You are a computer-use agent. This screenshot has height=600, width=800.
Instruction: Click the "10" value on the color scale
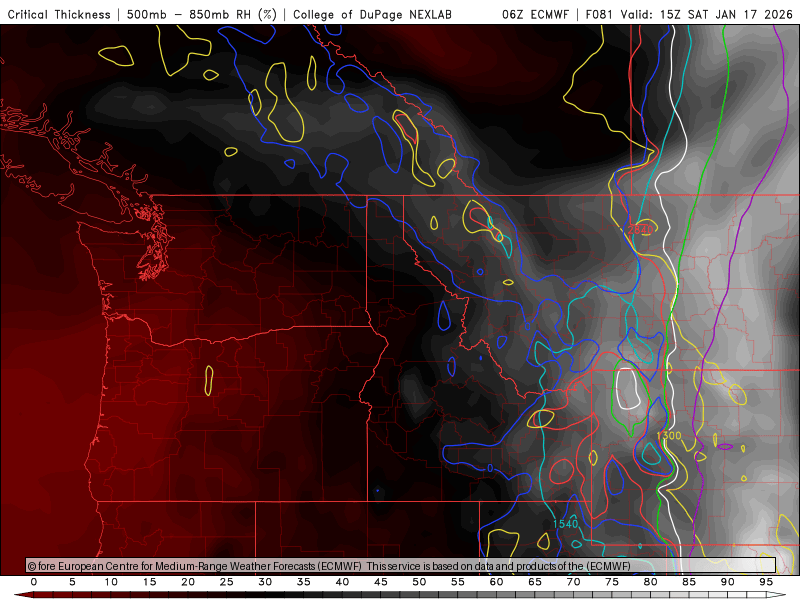111,582
